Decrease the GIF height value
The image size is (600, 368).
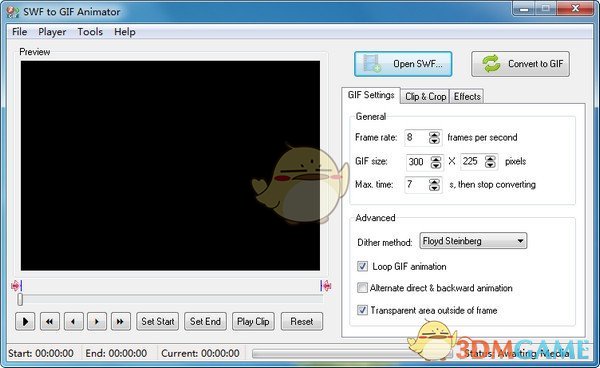click(x=490, y=165)
